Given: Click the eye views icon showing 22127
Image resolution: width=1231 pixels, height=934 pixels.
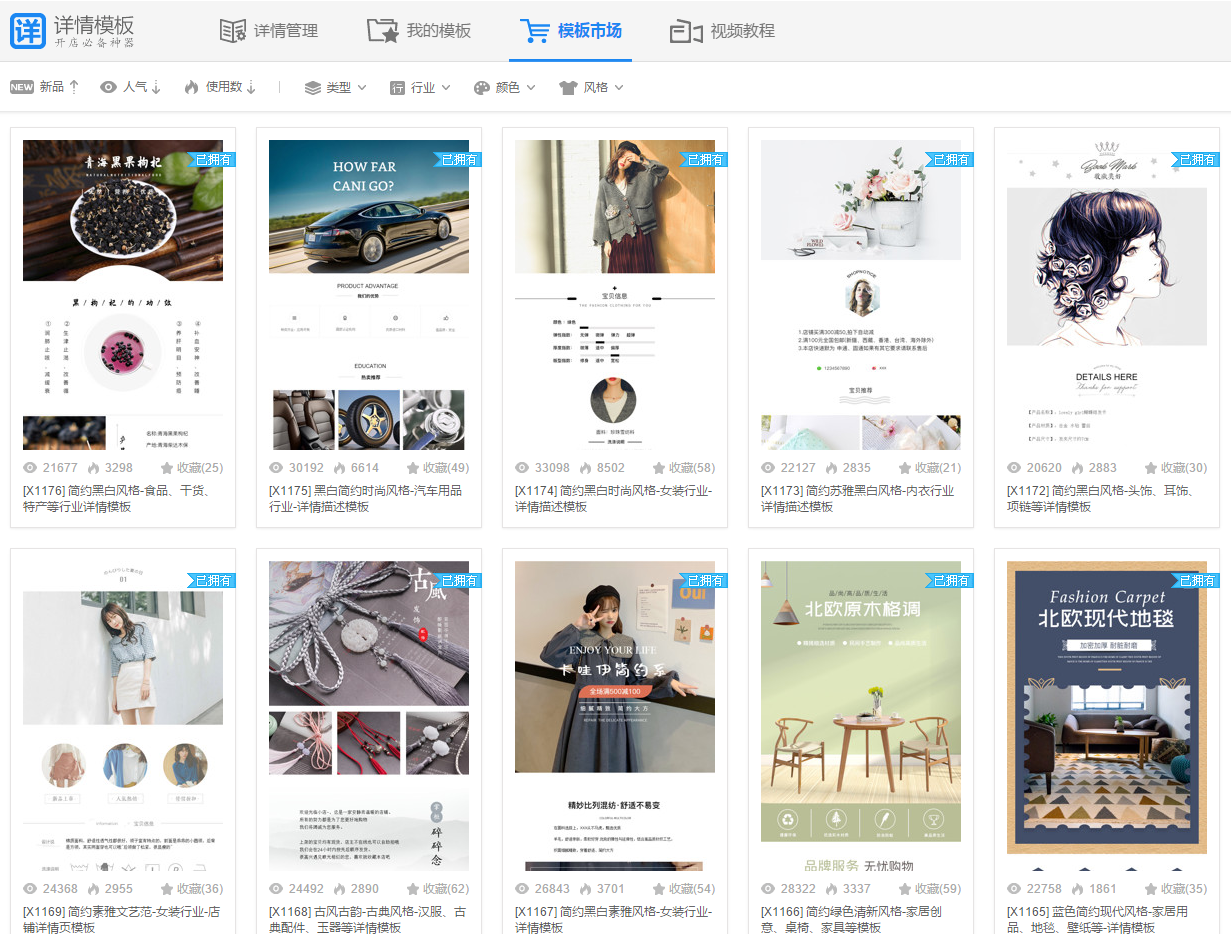Looking at the screenshot, I should [768, 468].
